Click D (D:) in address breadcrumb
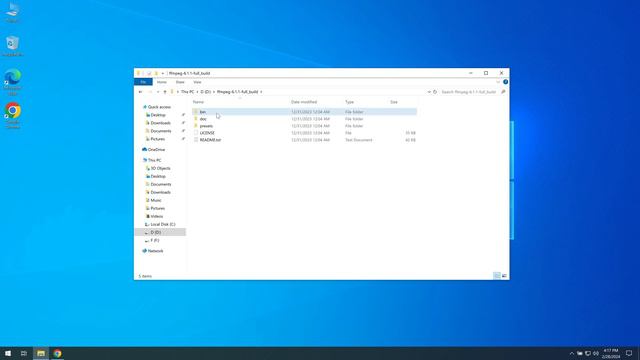This screenshot has height=360, width=640. tap(206, 92)
